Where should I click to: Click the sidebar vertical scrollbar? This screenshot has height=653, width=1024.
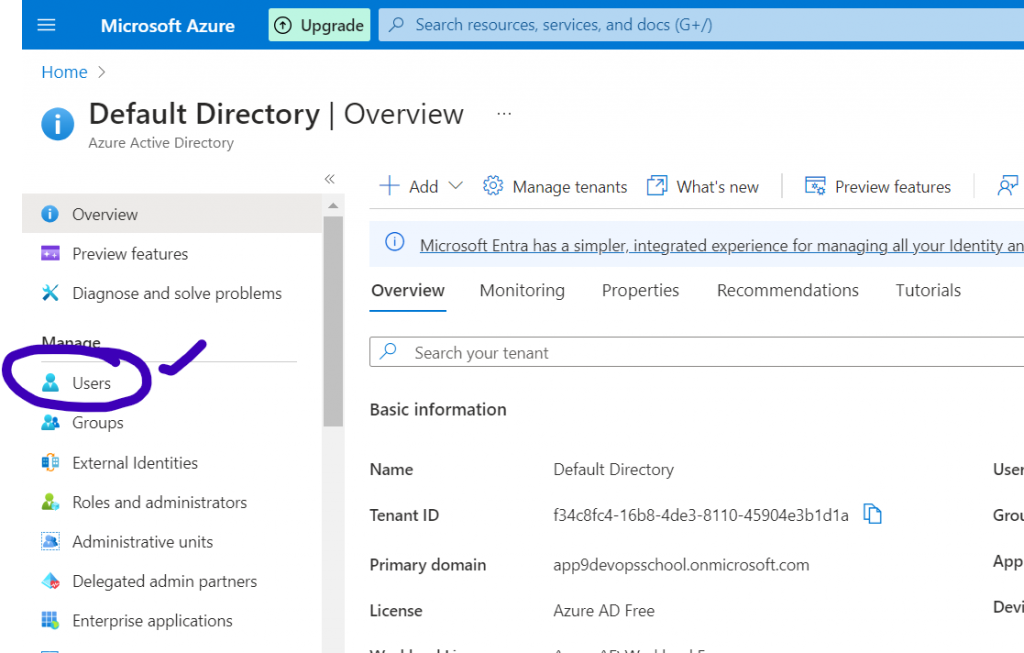click(333, 320)
